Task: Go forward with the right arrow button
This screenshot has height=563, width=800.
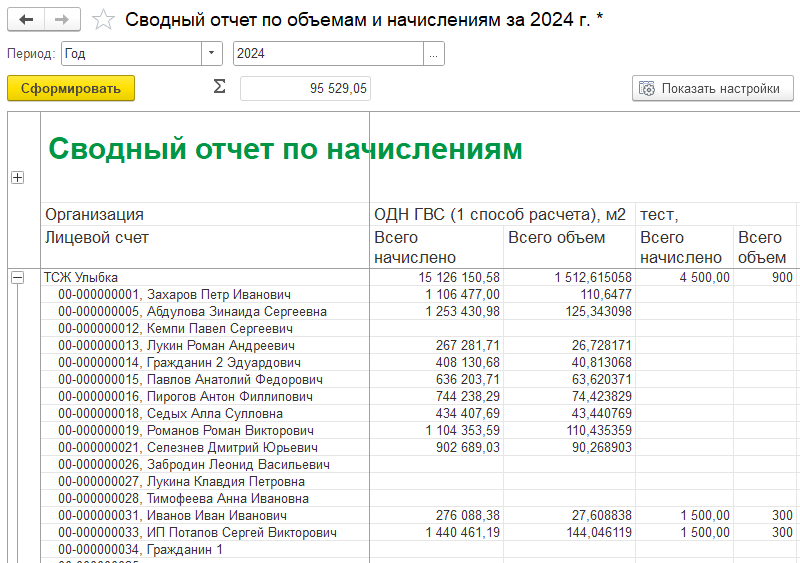Action: [62, 20]
